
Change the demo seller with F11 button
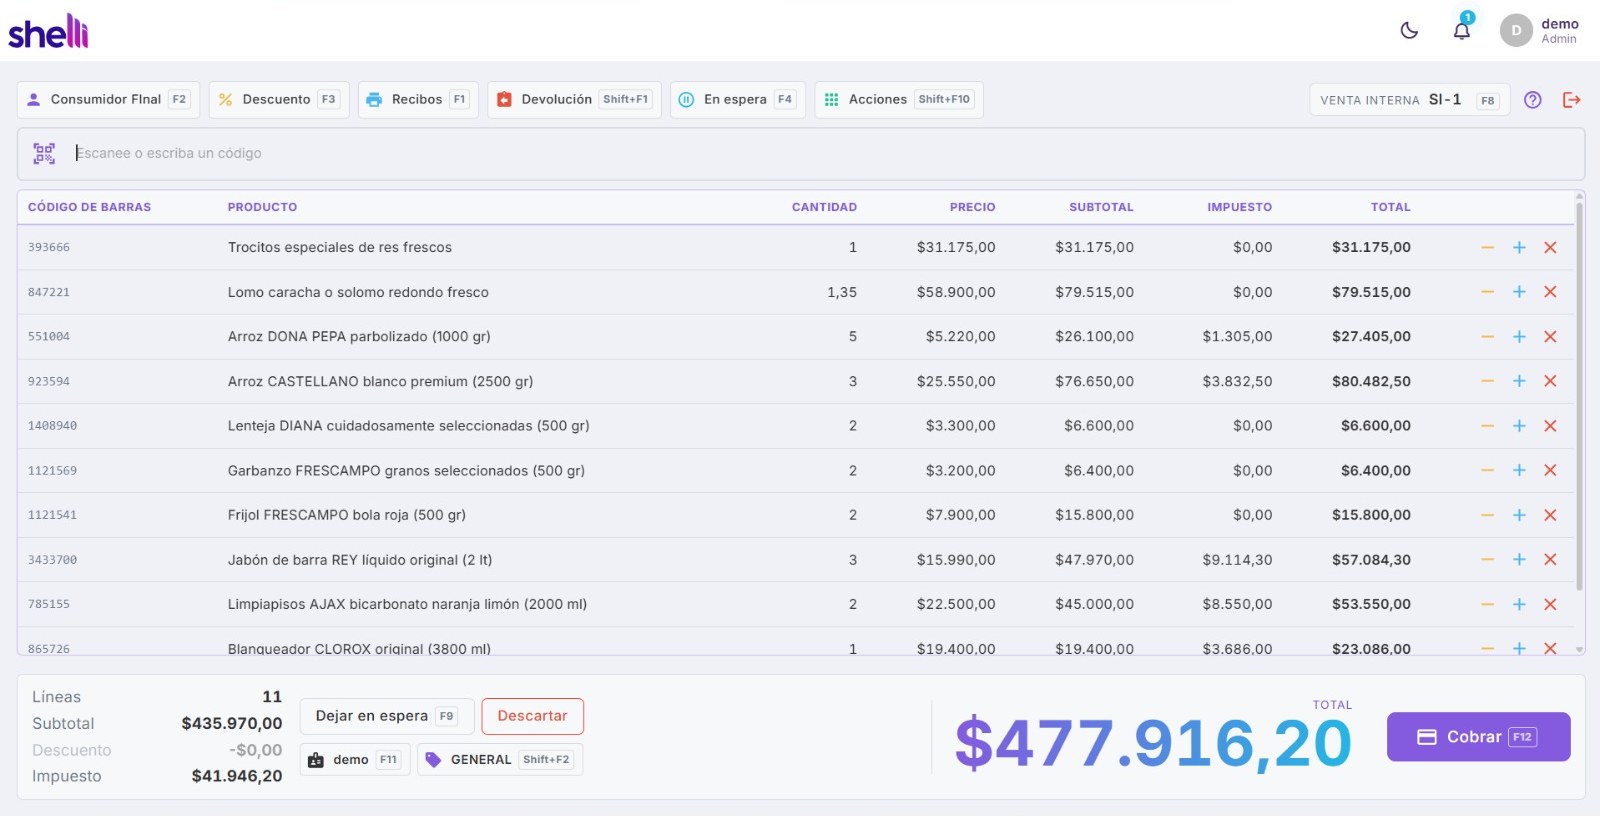tap(355, 760)
